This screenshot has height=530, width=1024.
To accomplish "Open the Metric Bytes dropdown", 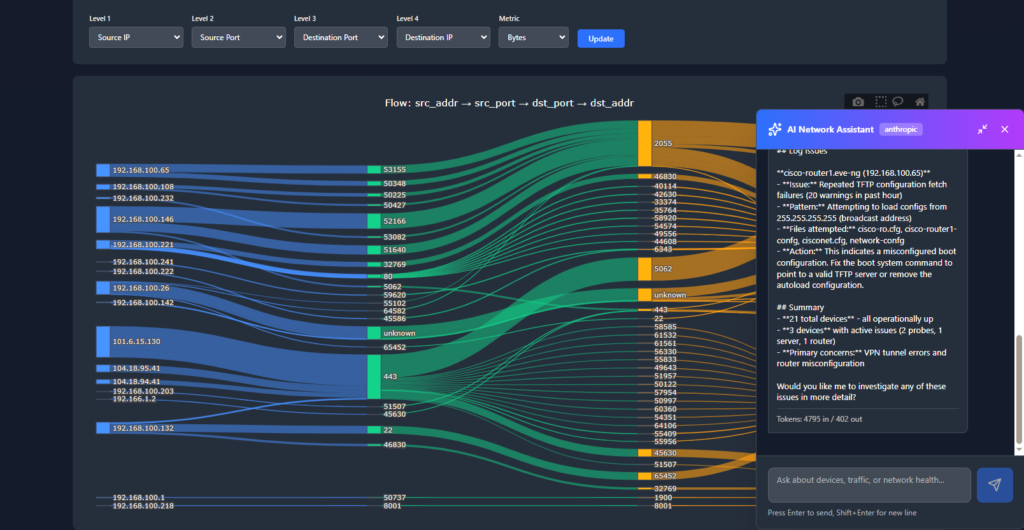I will pos(533,38).
